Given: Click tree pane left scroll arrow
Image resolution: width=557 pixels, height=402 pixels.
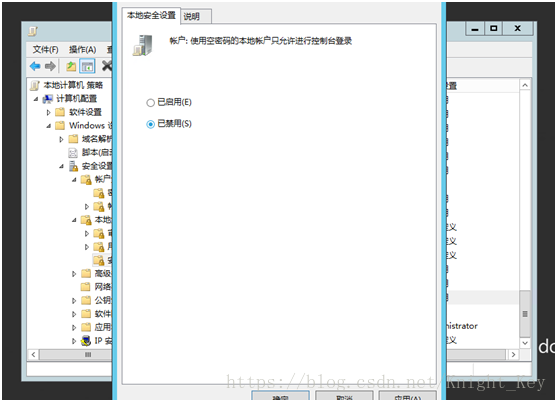Looking at the screenshot, I should pos(33,354).
